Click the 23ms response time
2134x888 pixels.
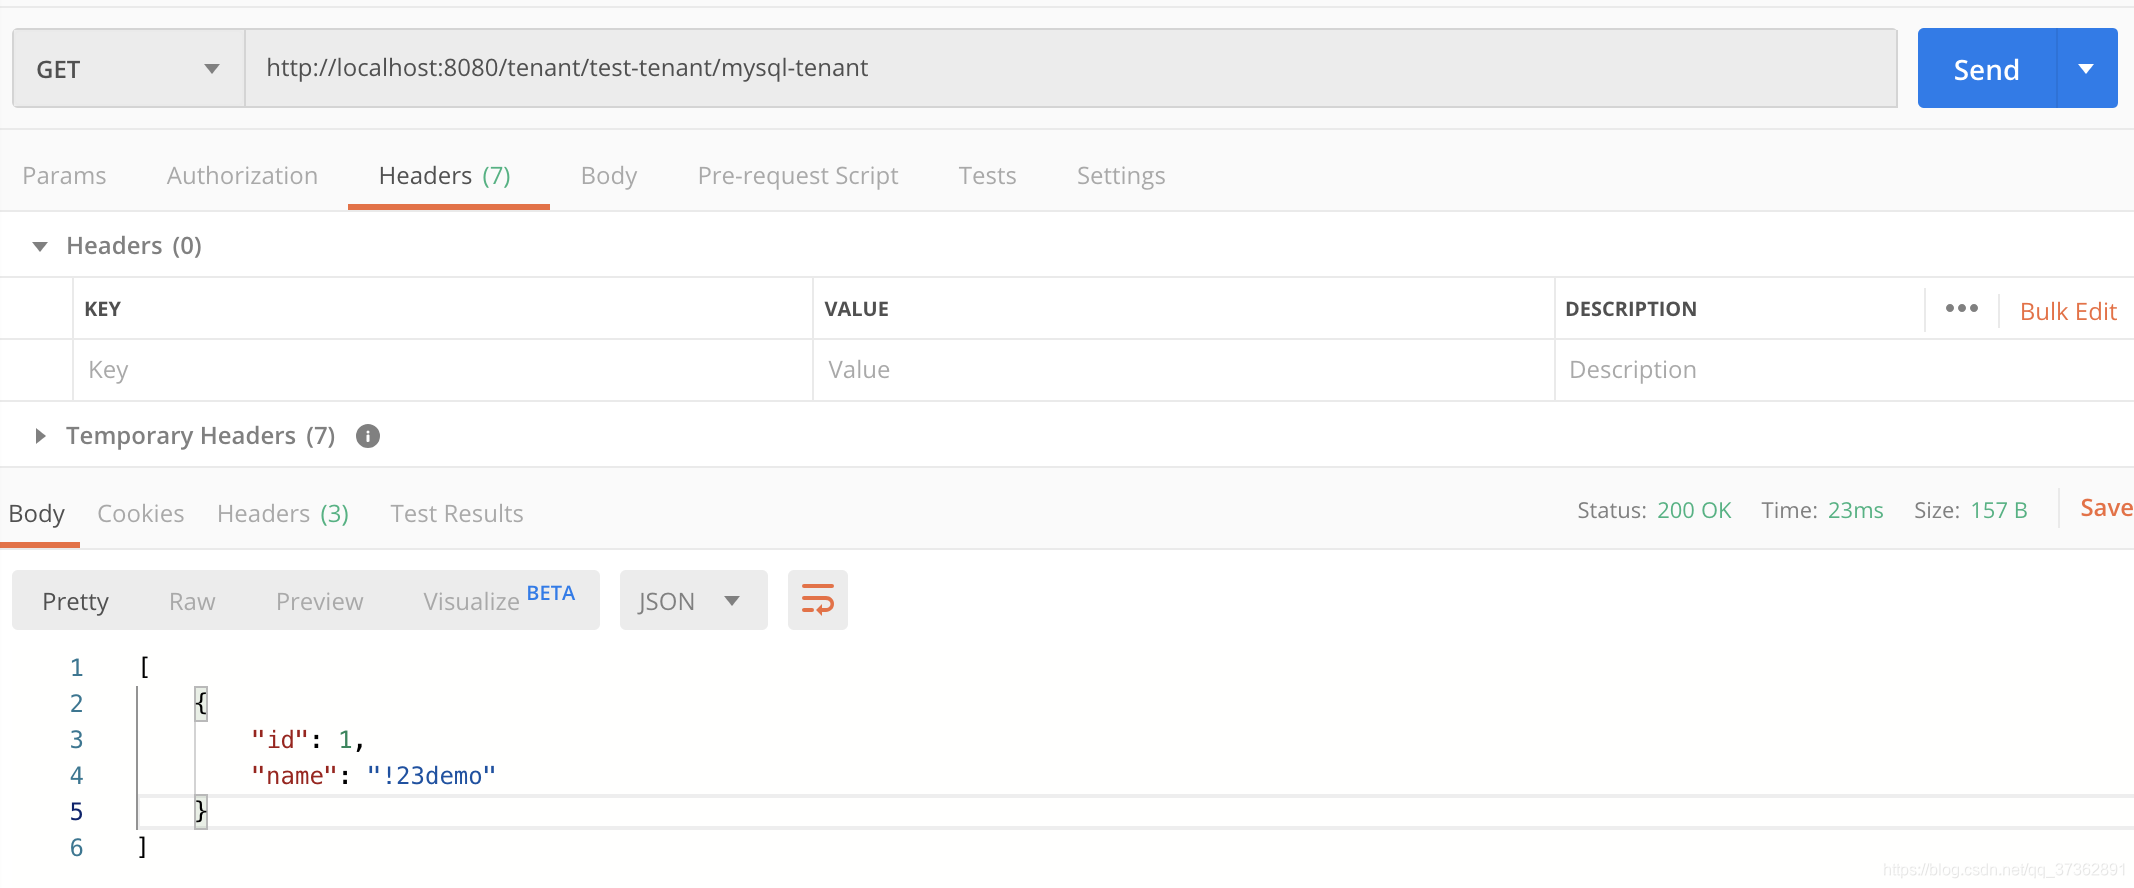pyautogui.click(x=1855, y=510)
